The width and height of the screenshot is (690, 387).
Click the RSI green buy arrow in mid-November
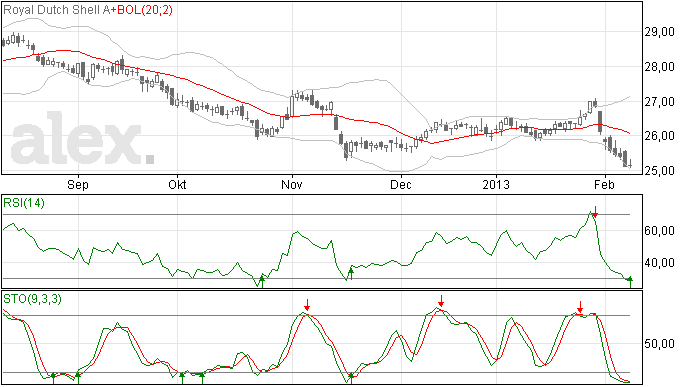[351, 273]
